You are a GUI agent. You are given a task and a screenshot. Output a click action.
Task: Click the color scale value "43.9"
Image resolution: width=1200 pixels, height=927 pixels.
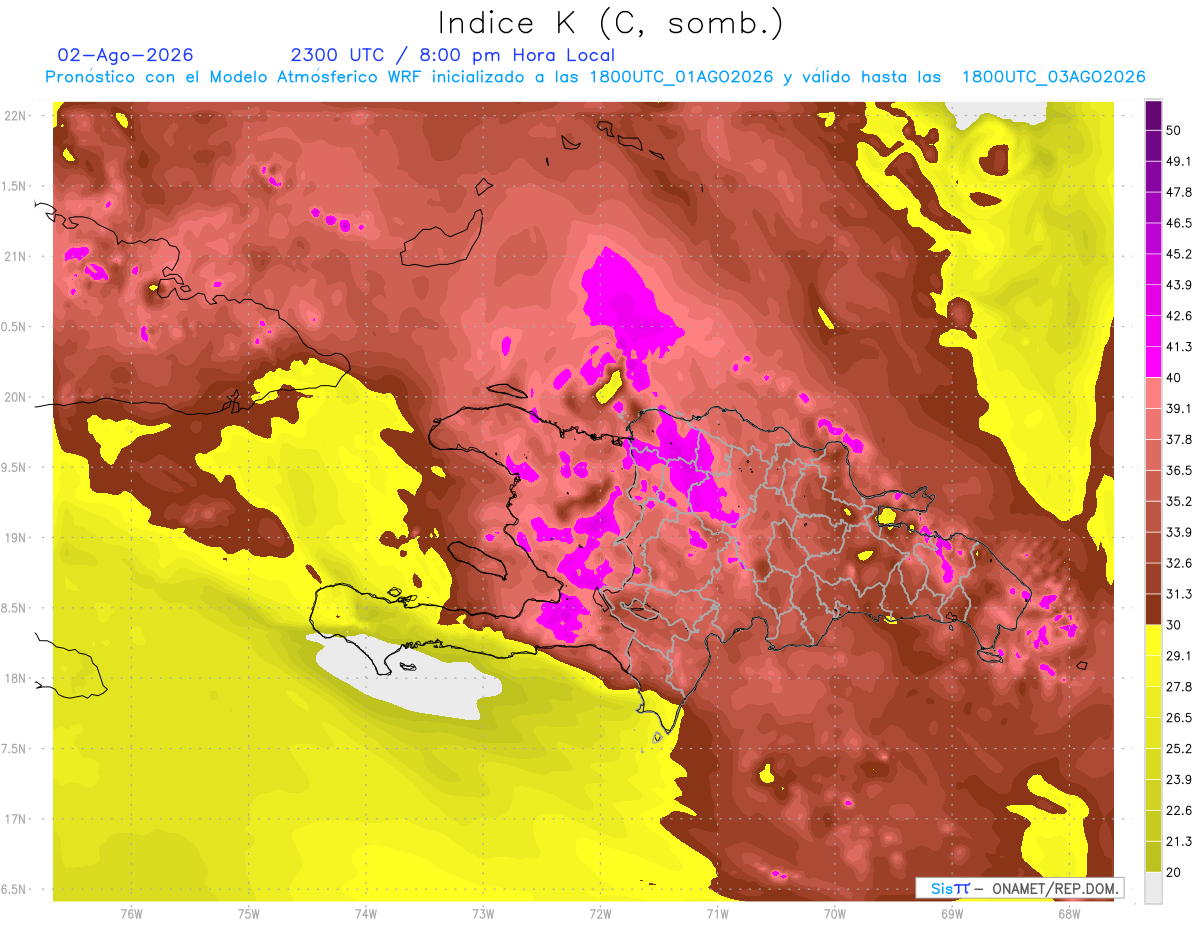coord(1178,286)
